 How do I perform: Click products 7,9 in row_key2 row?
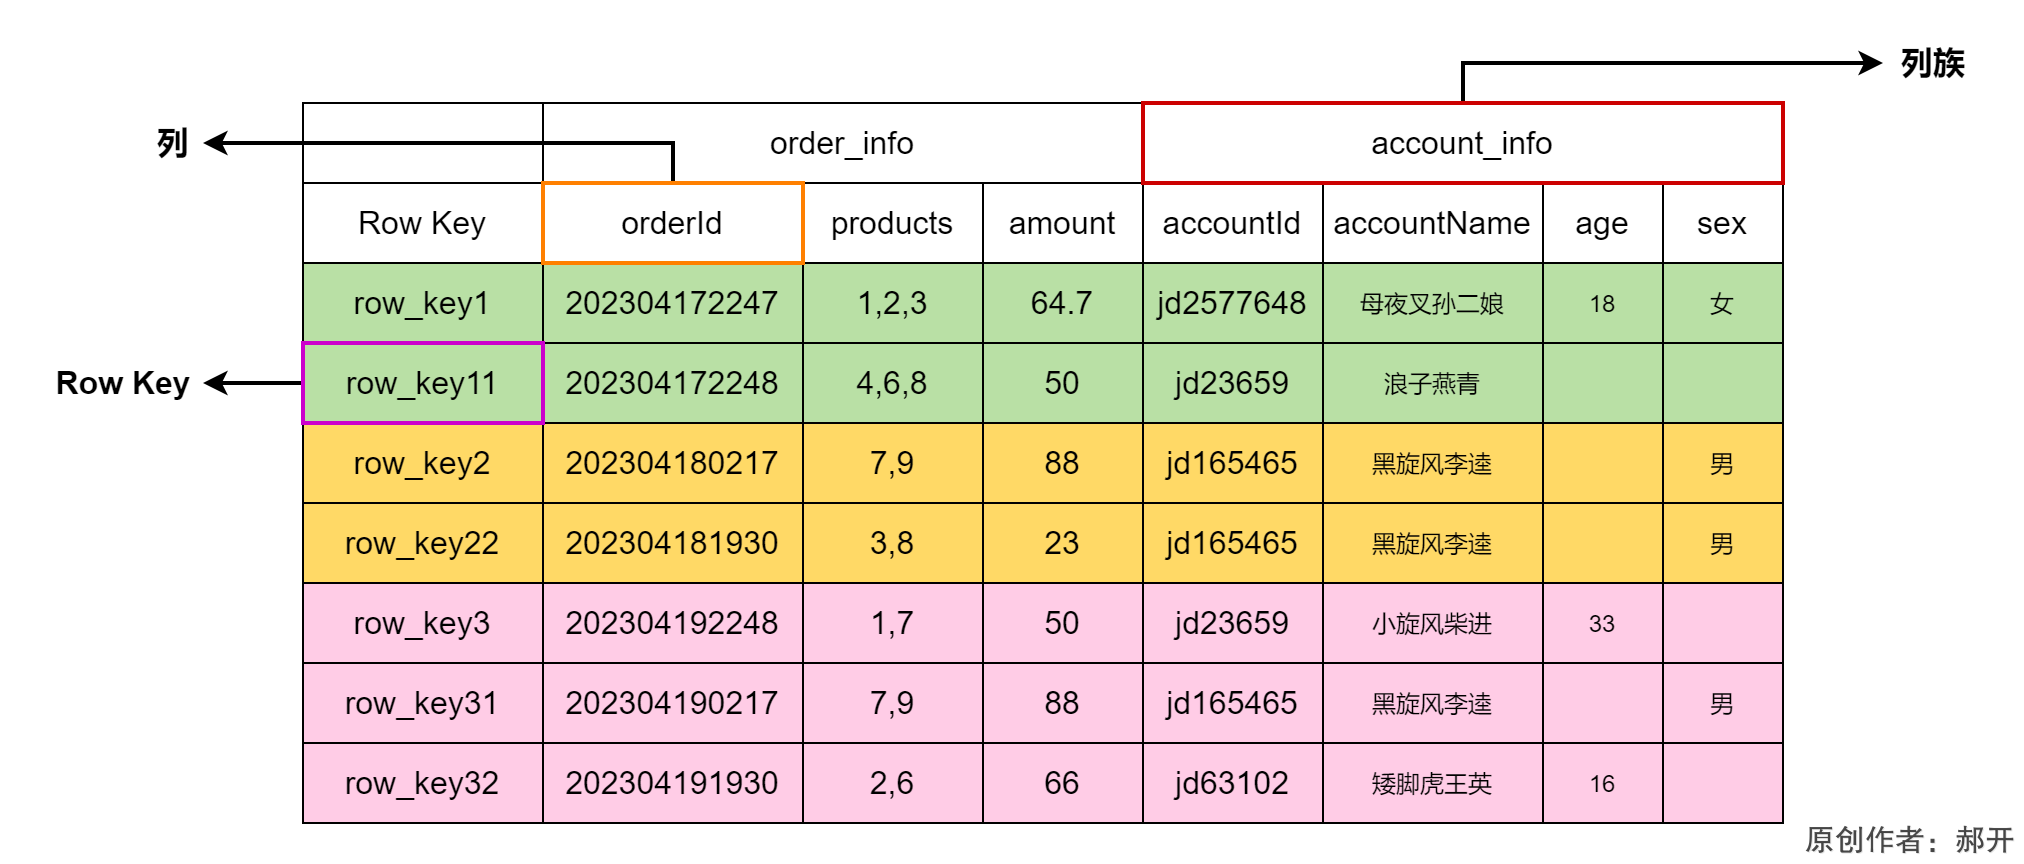click(x=892, y=463)
